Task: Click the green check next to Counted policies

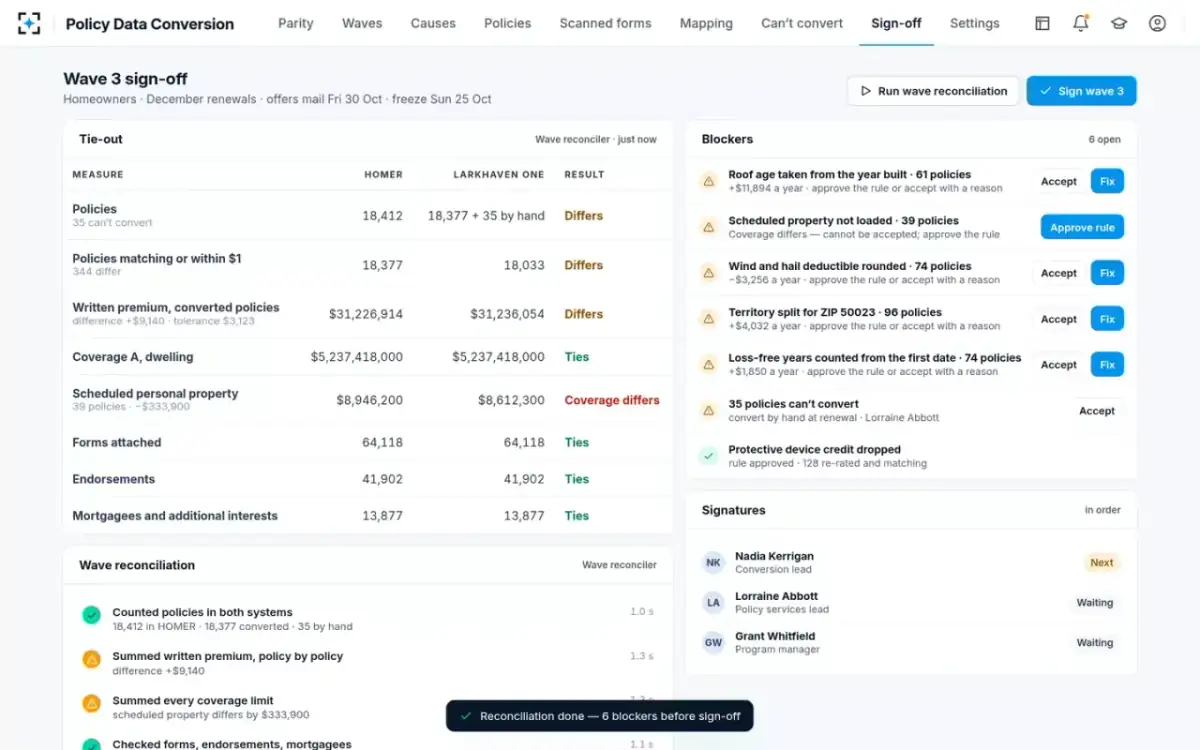Action: pos(91,615)
